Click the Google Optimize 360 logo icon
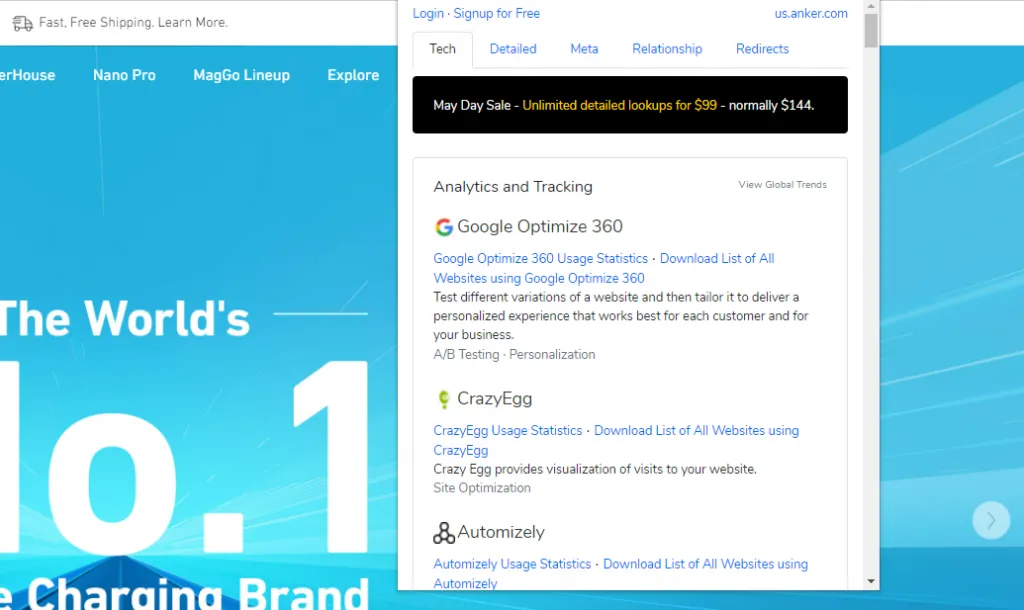The height and width of the screenshot is (610, 1024). (x=444, y=227)
